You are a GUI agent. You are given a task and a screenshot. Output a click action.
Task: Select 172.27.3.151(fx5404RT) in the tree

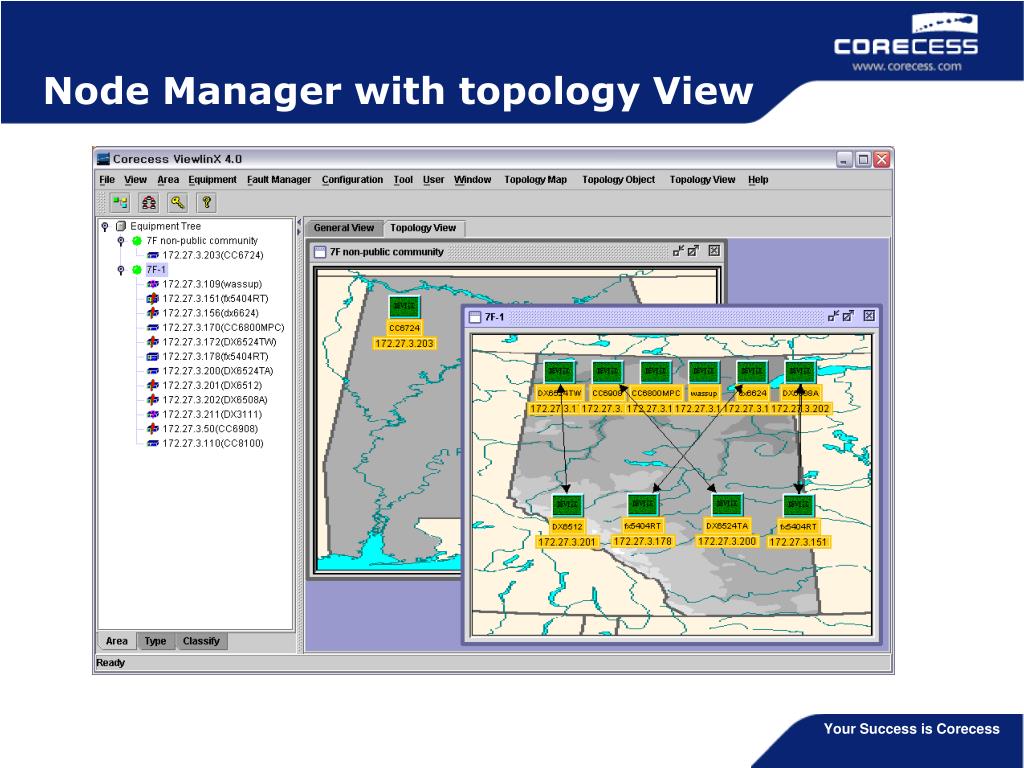click(x=216, y=298)
